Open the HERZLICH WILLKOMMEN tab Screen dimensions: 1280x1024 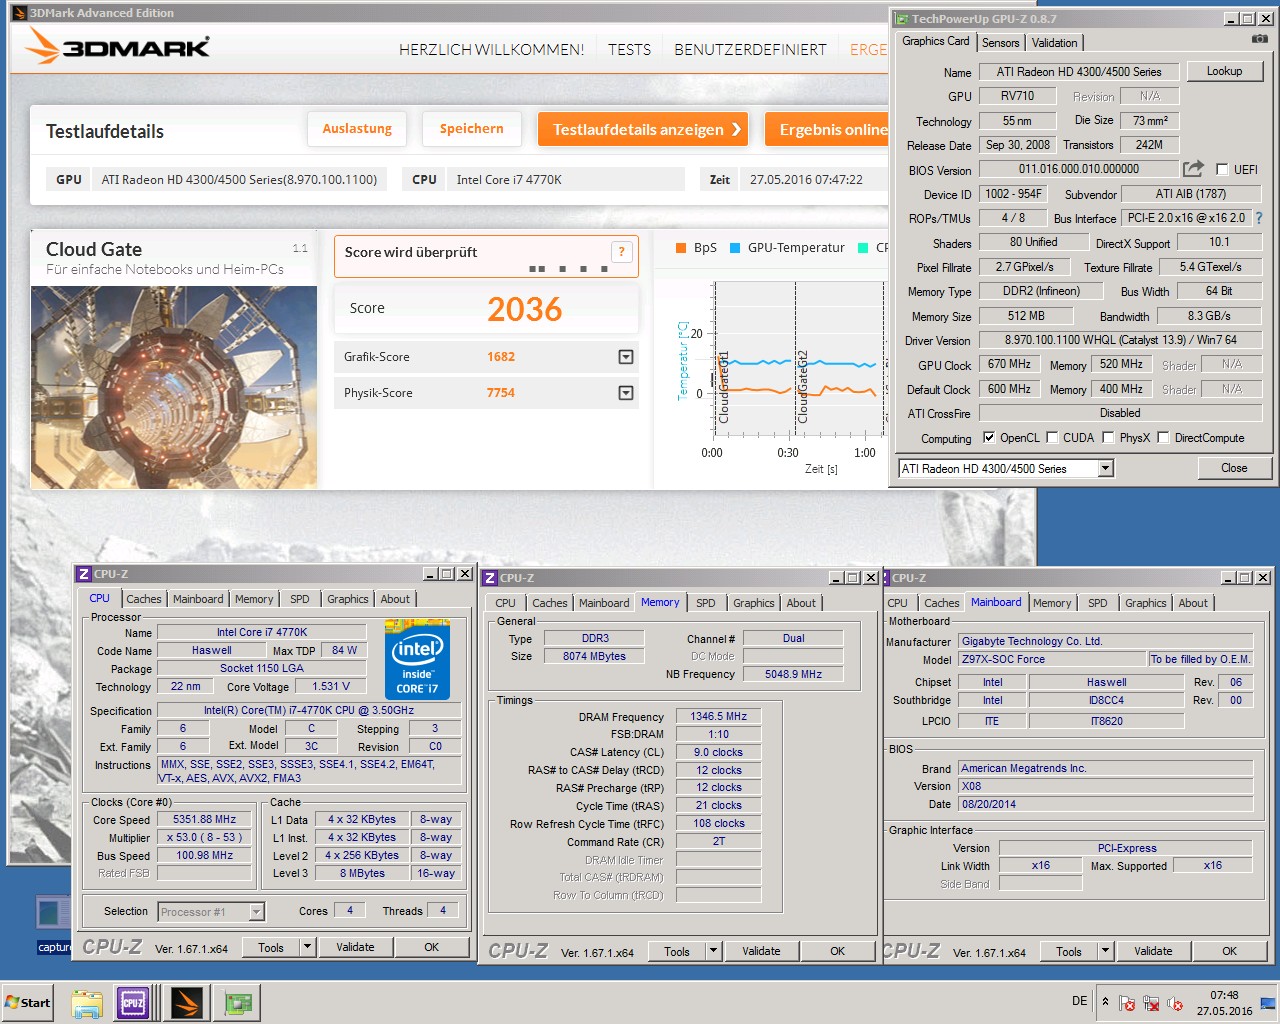tap(491, 49)
